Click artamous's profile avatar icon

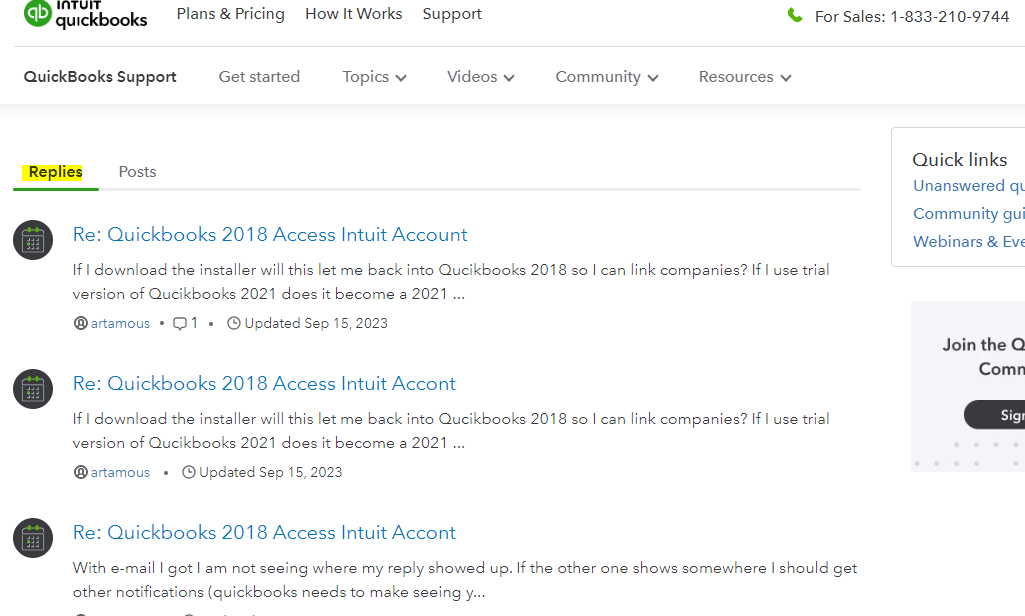(x=80, y=323)
